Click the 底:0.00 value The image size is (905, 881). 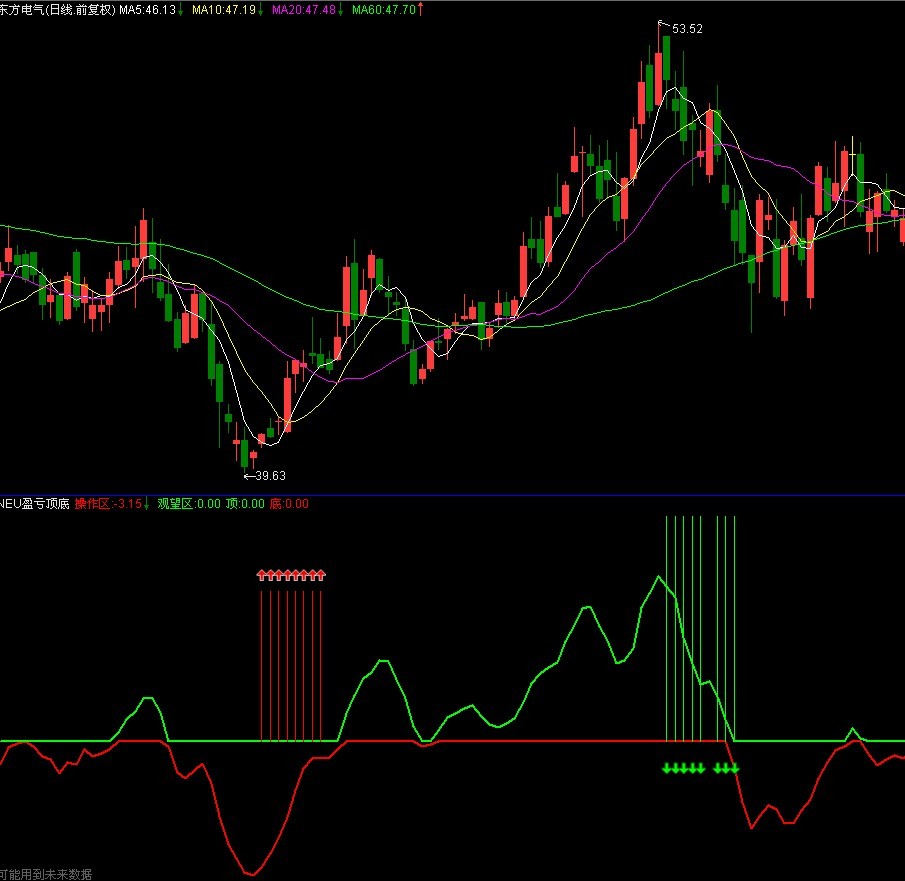pos(289,504)
